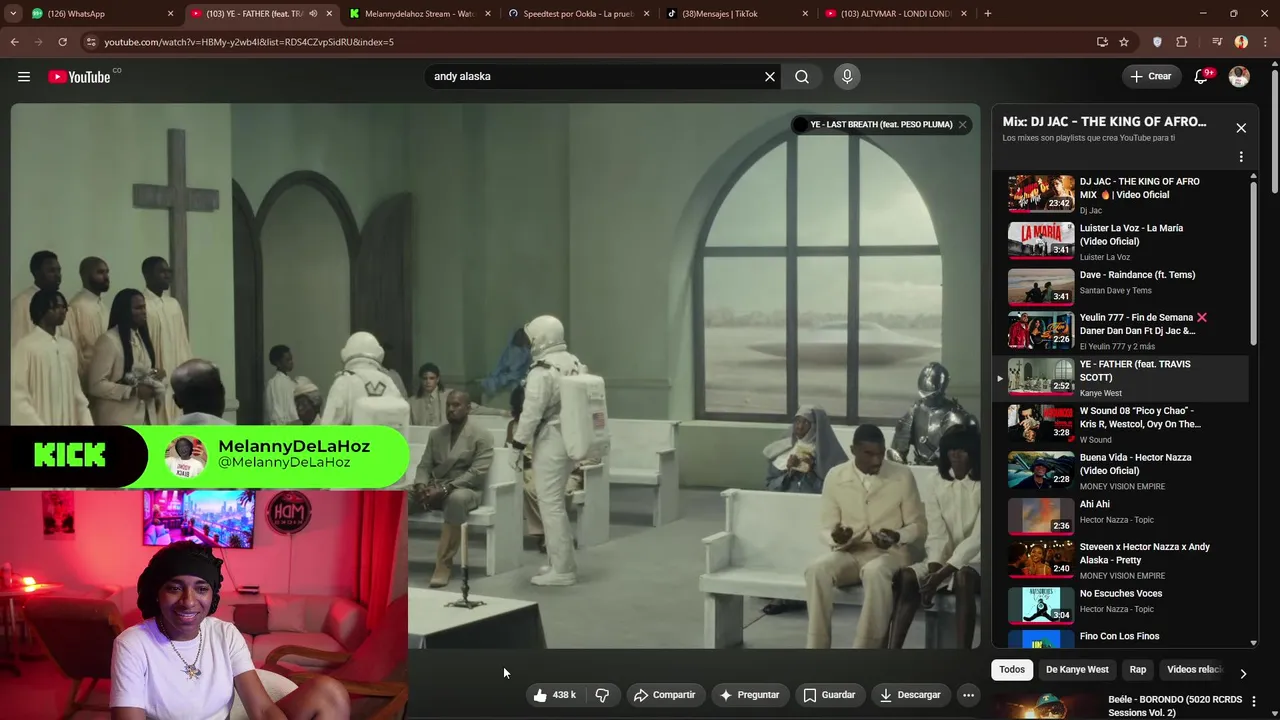Show more filter chips with arrow
Screen dimensions: 1280x720
1243,673
